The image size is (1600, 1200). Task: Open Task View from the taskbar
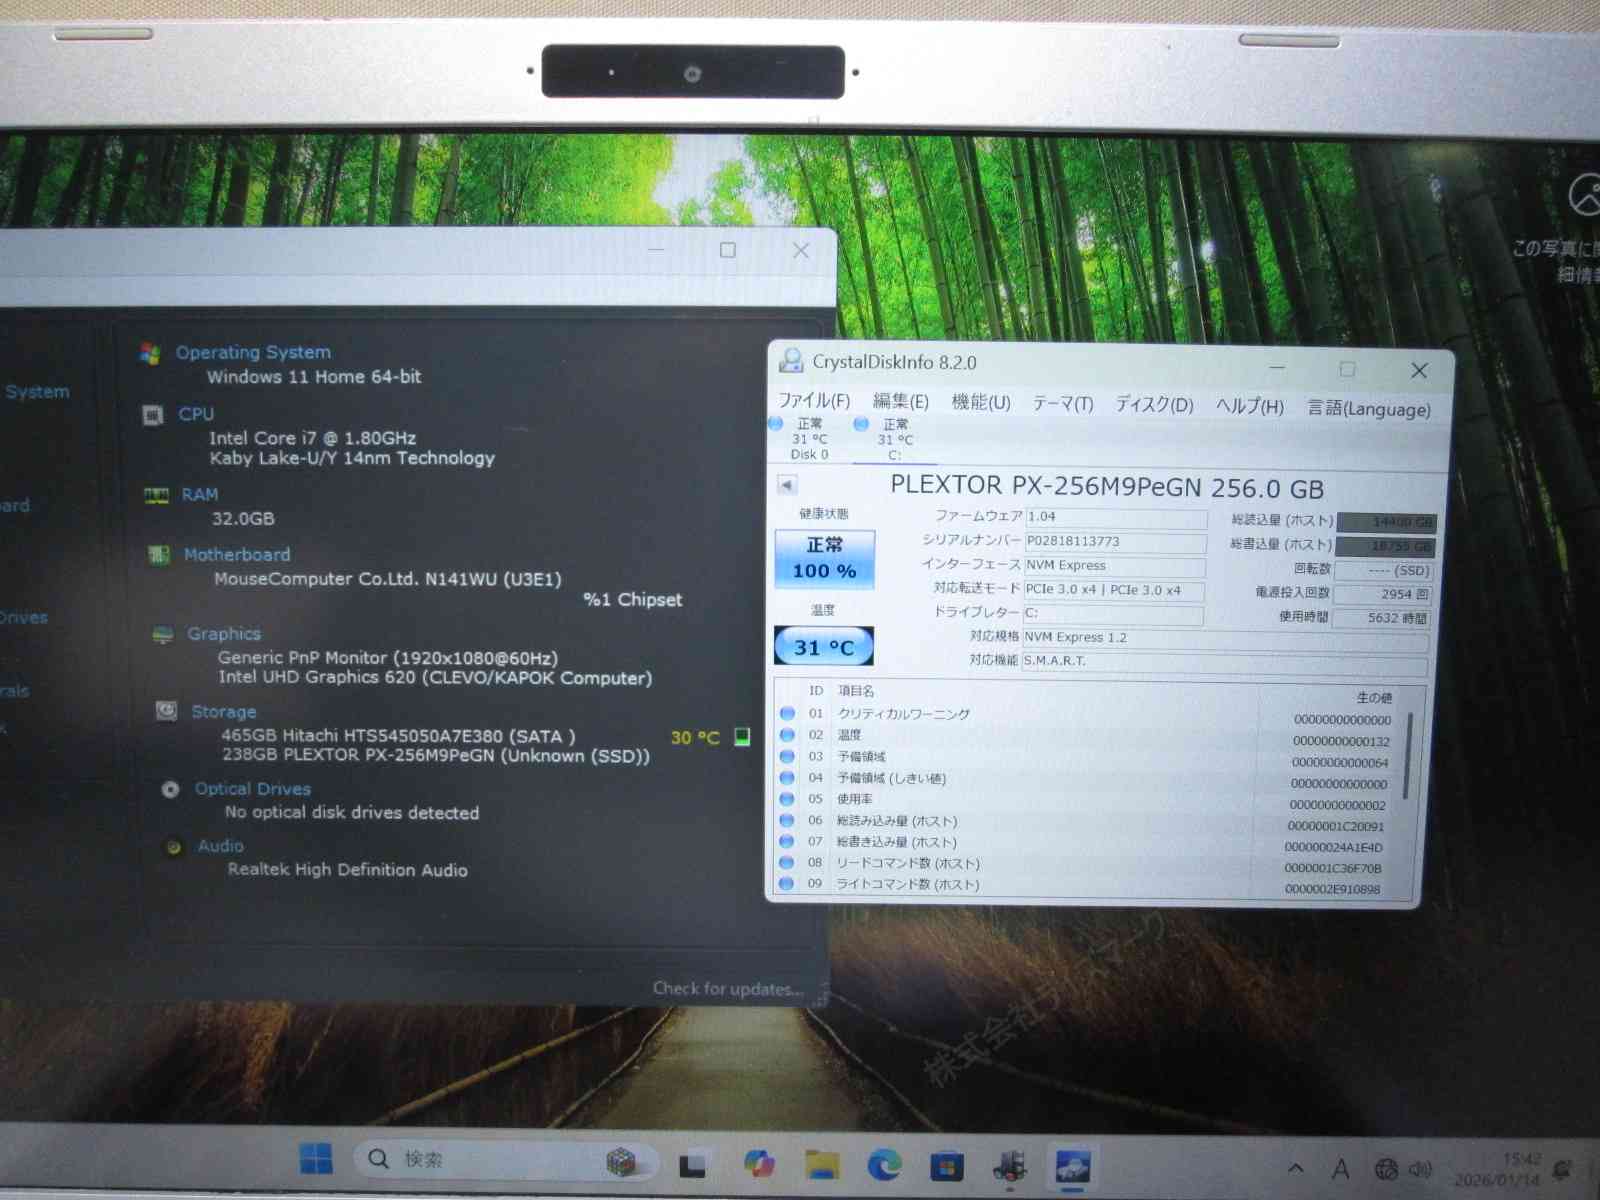692,1165
